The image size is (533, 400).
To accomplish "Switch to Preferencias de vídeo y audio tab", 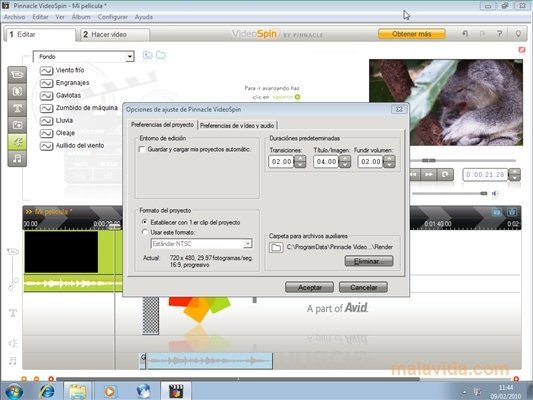I will [237, 126].
